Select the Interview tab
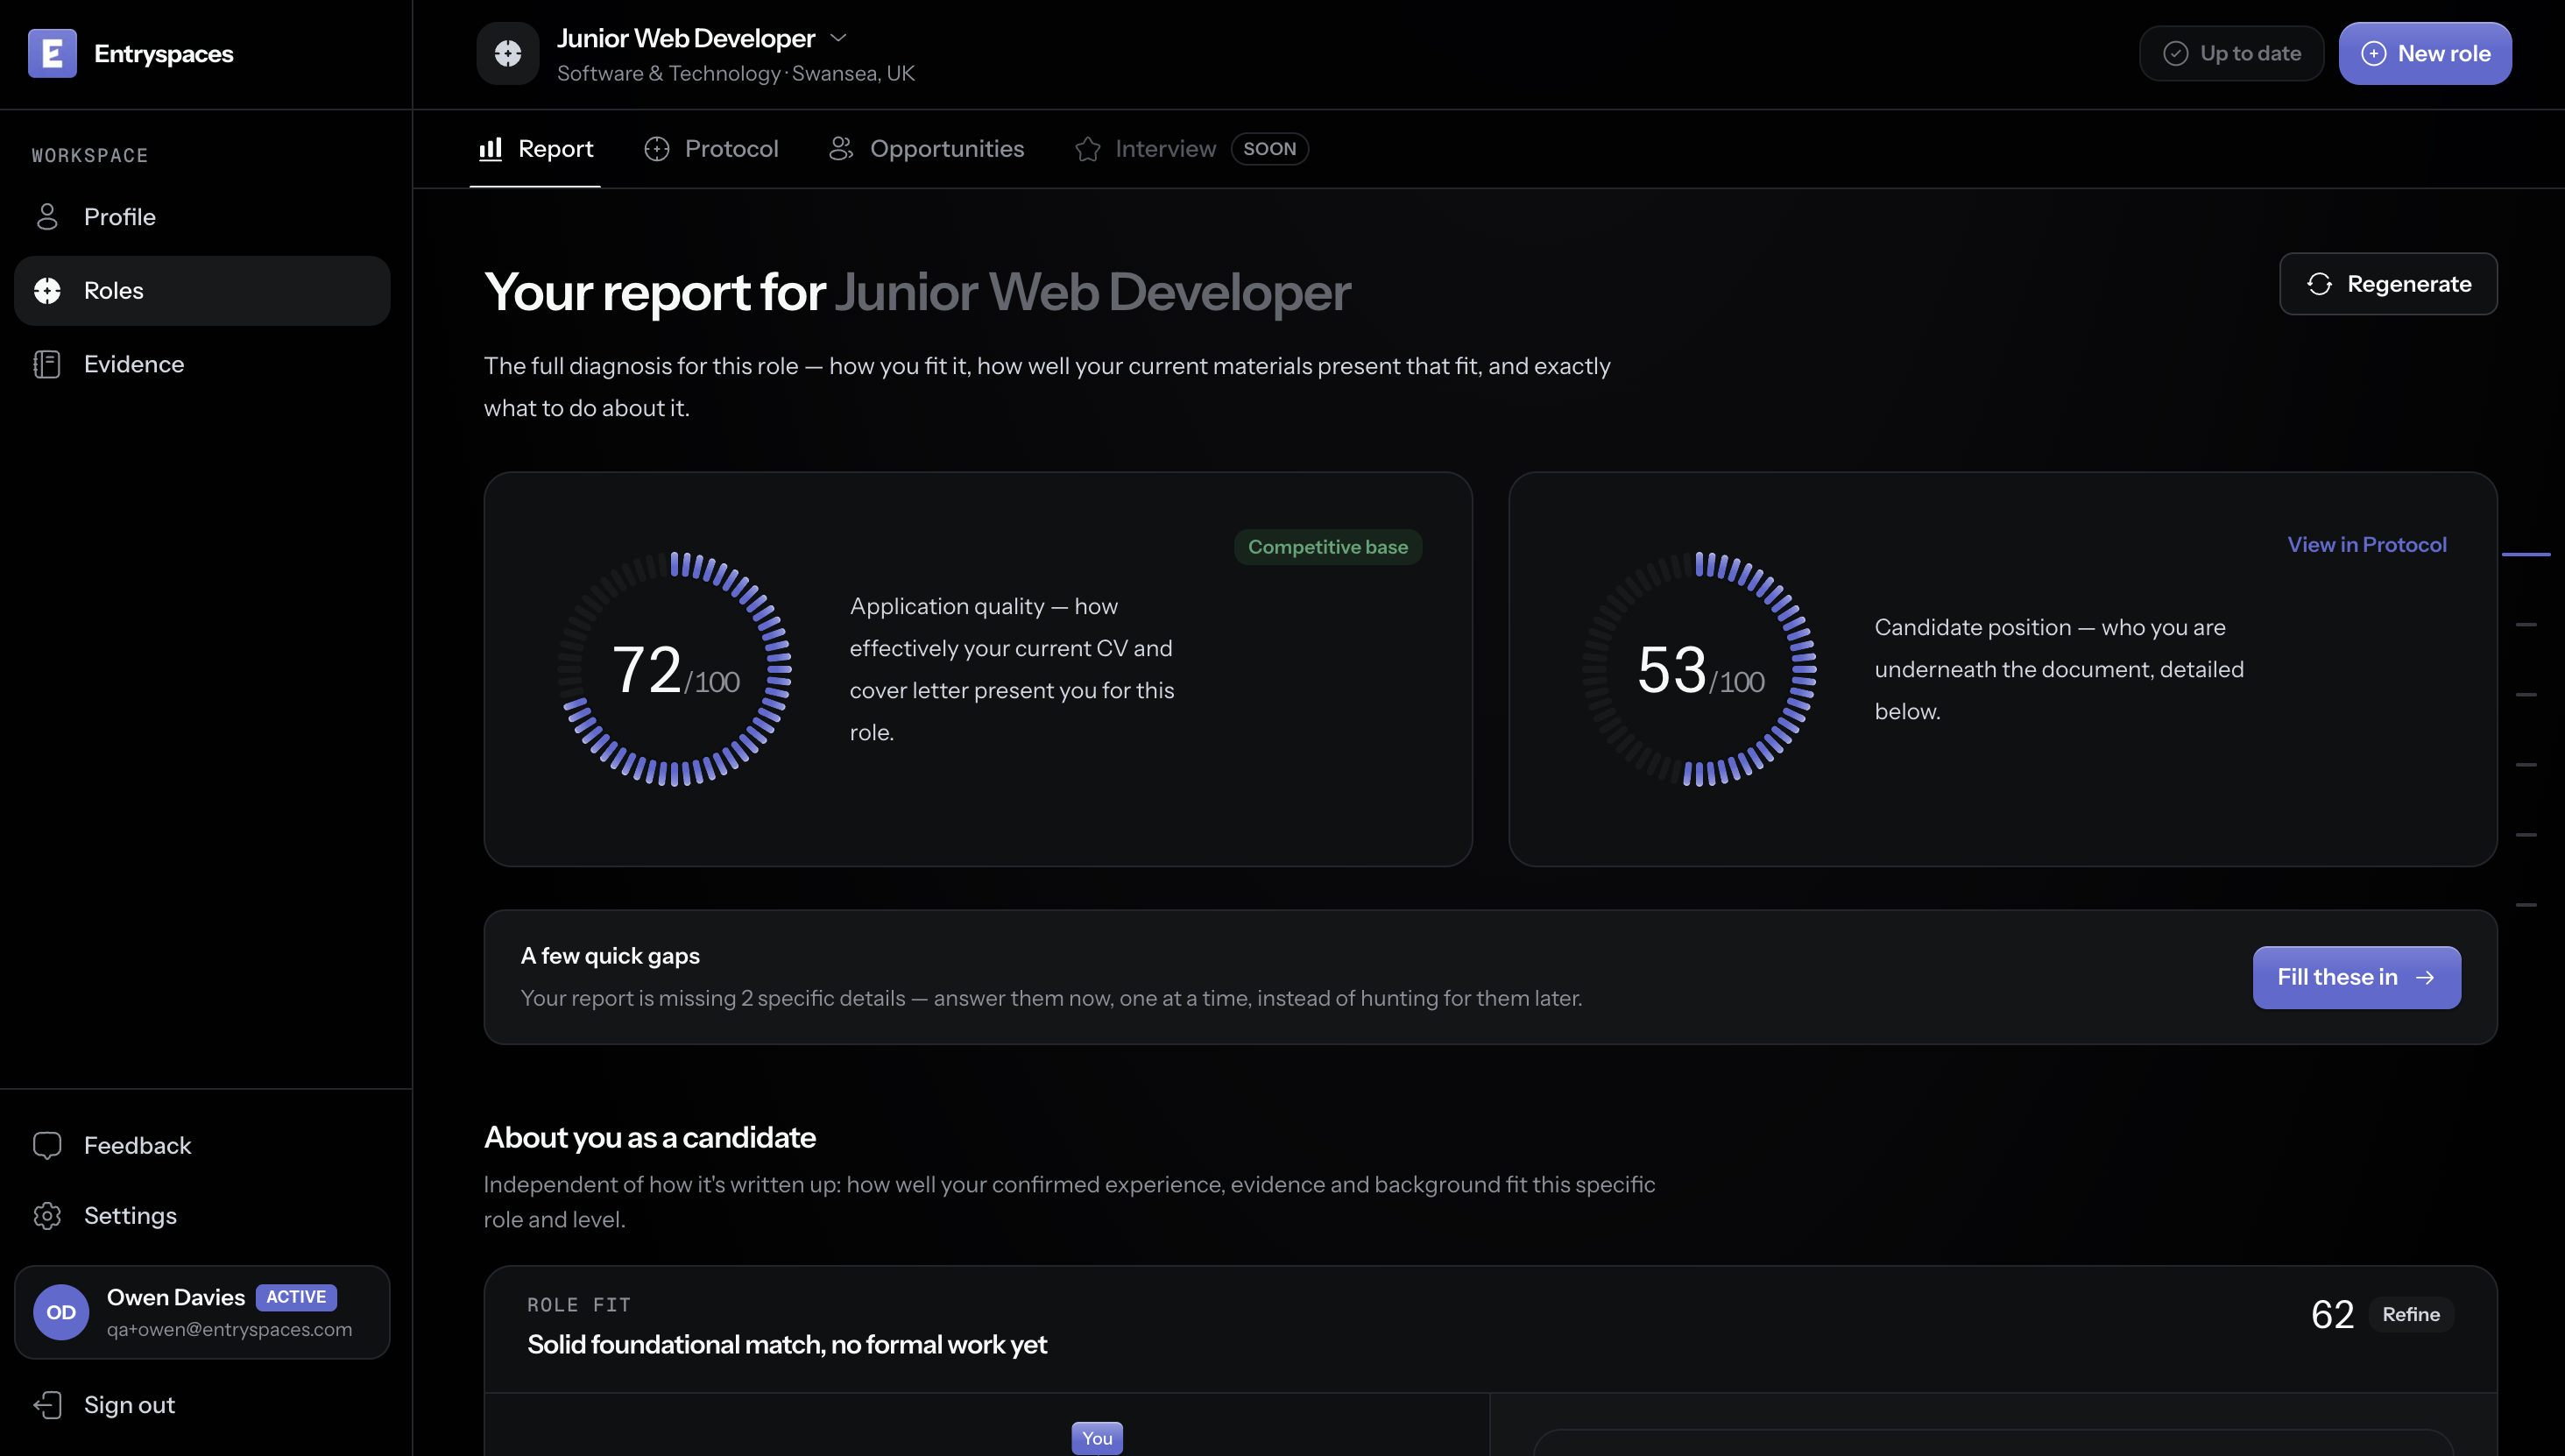This screenshot has width=2565, height=1456. (x=1145, y=149)
